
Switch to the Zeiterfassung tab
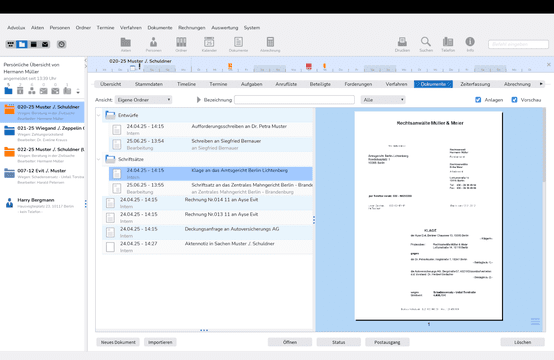point(475,84)
